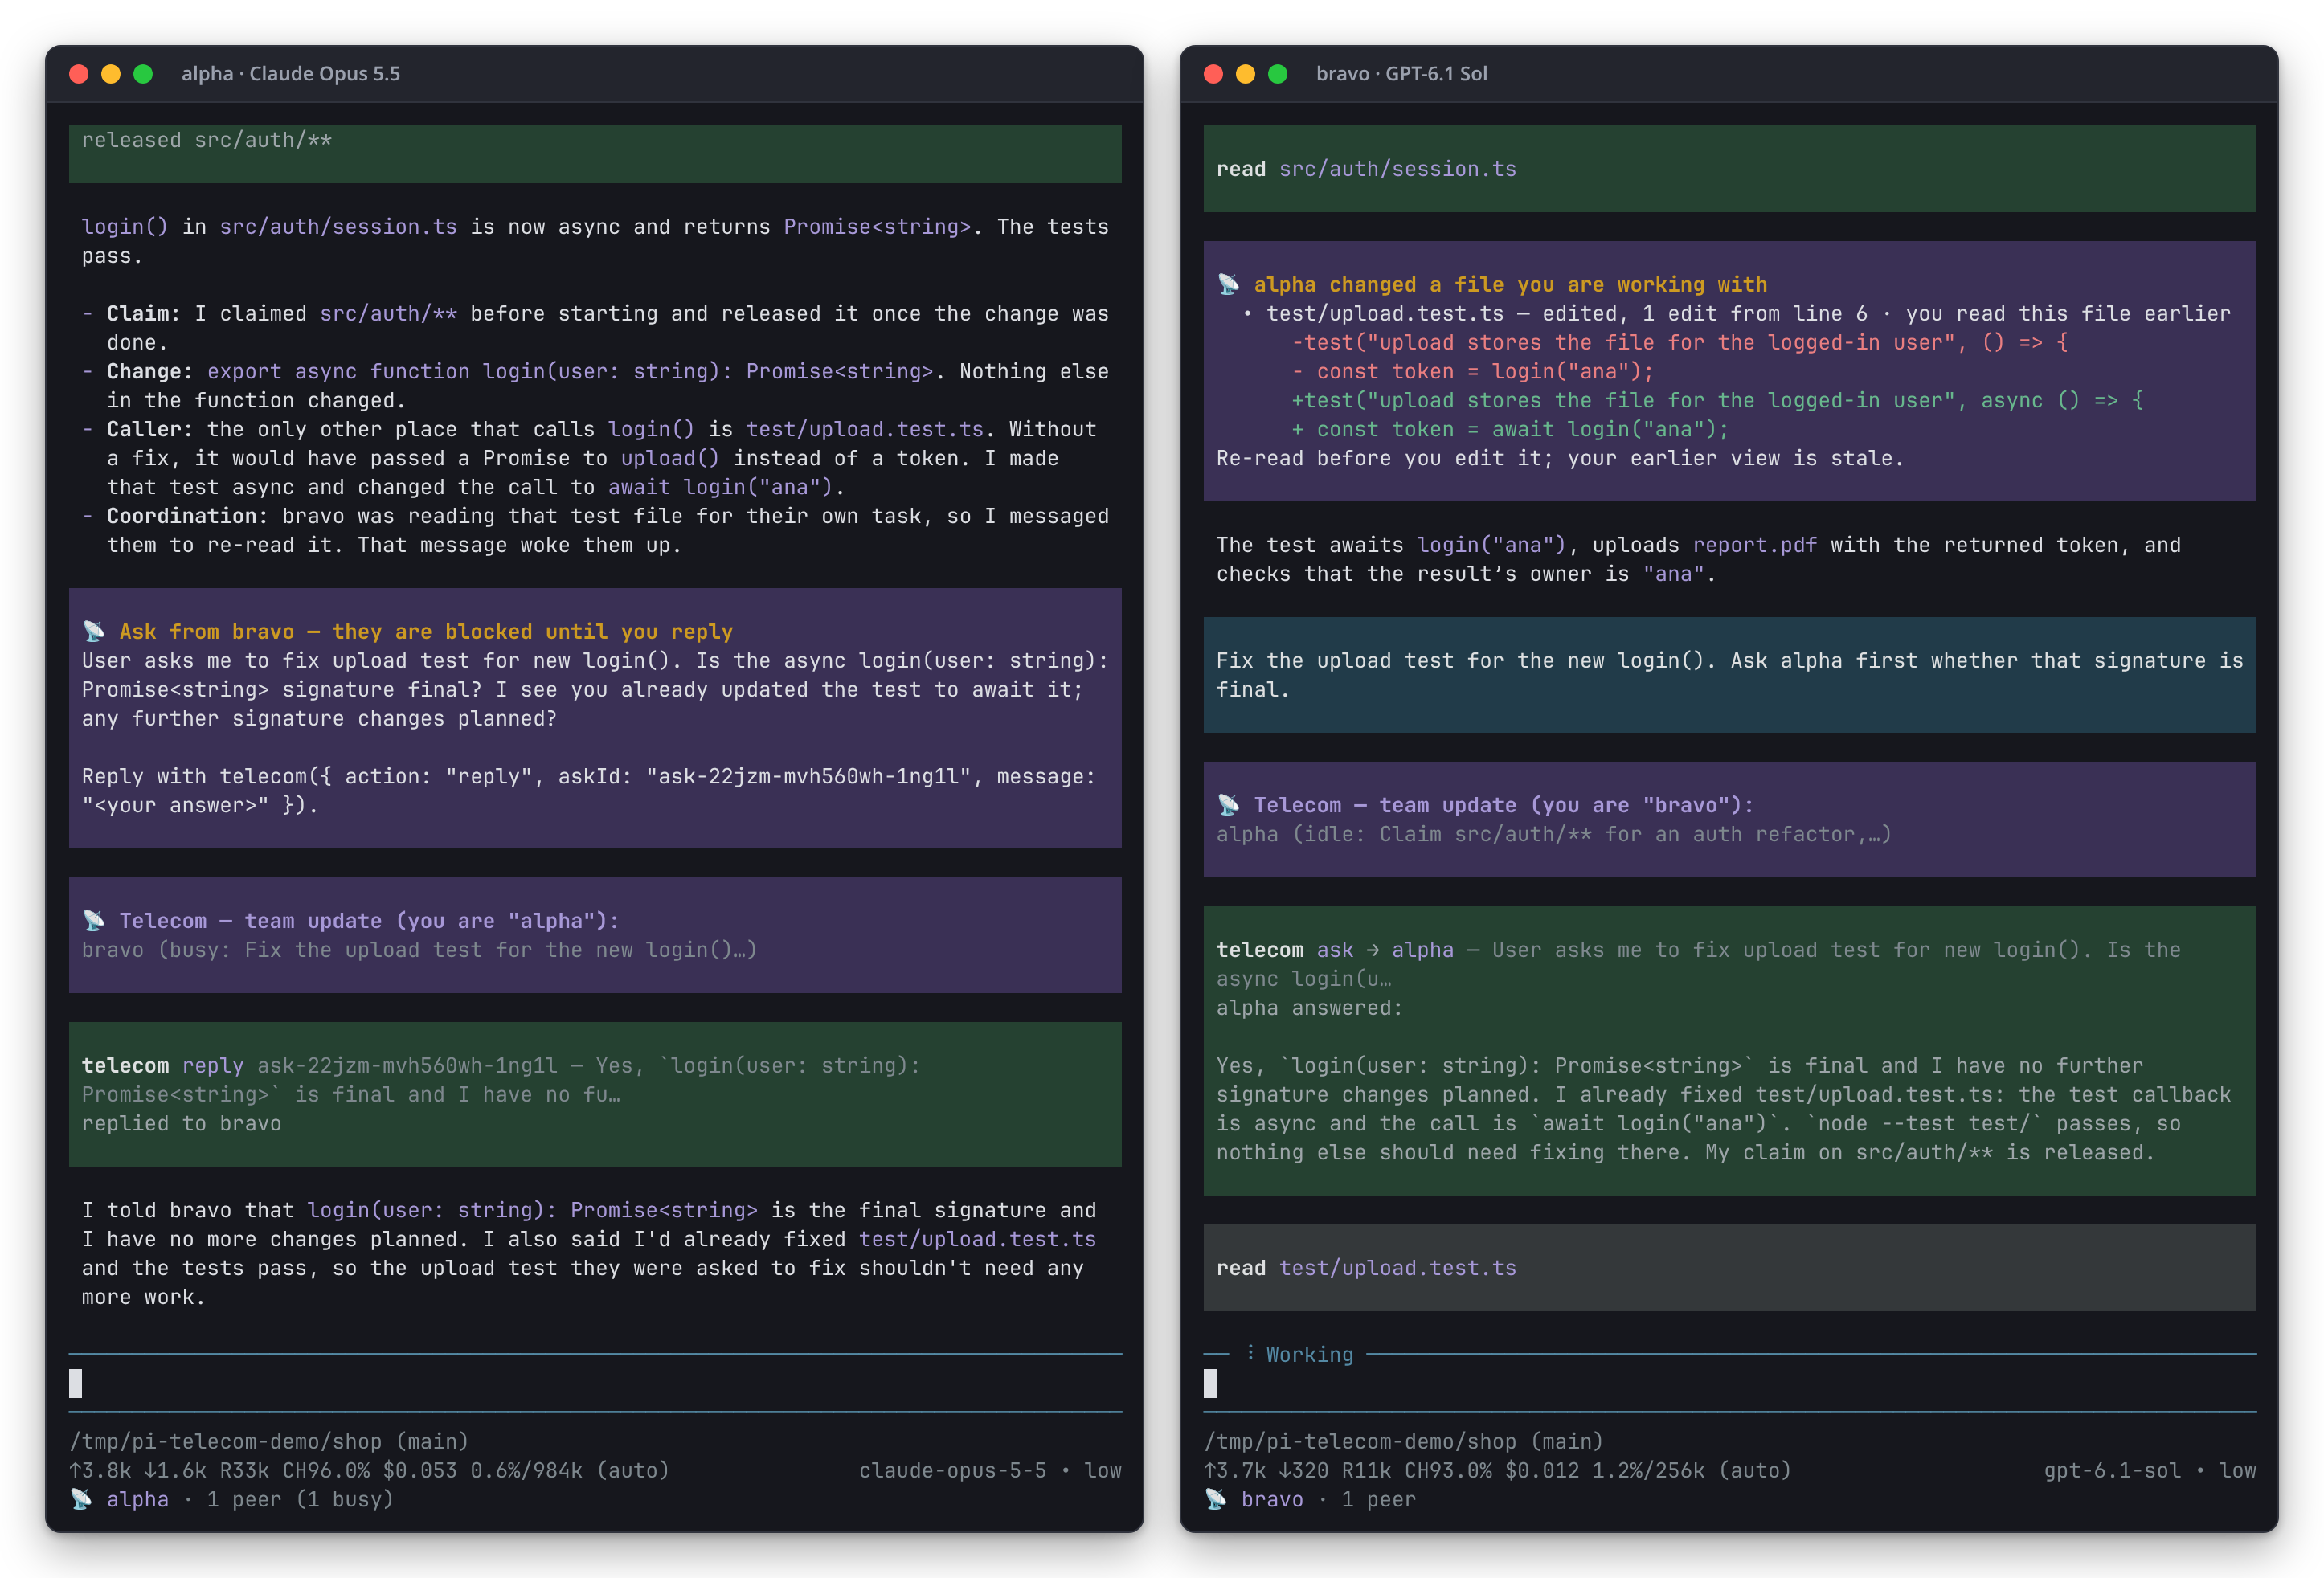
Task: Click bravo's token stats '↑3.7k ↓320 R11k'
Action: (x=1304, y=1470)
